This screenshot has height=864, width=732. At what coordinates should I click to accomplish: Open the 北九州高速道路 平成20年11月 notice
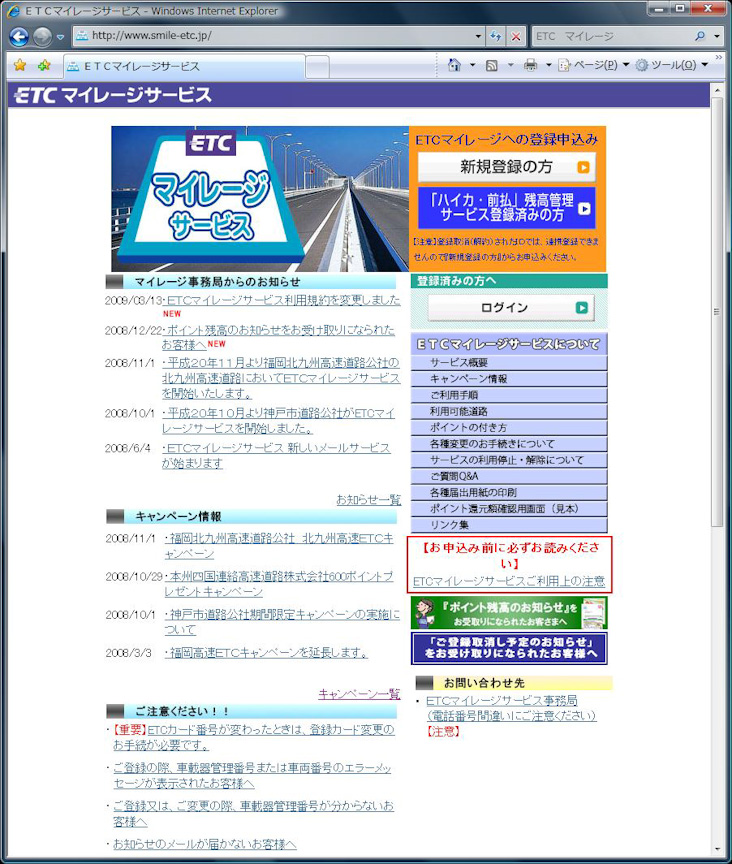coord(281,378)
